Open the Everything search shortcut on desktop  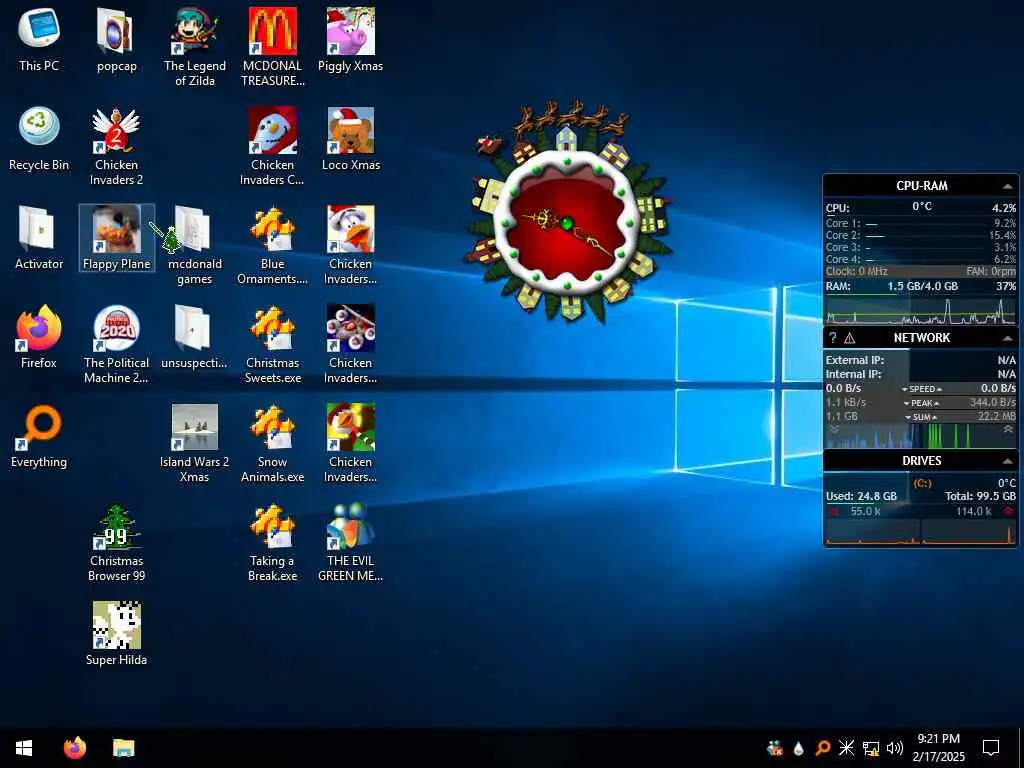pyautogui.click(x=39, y=437)
